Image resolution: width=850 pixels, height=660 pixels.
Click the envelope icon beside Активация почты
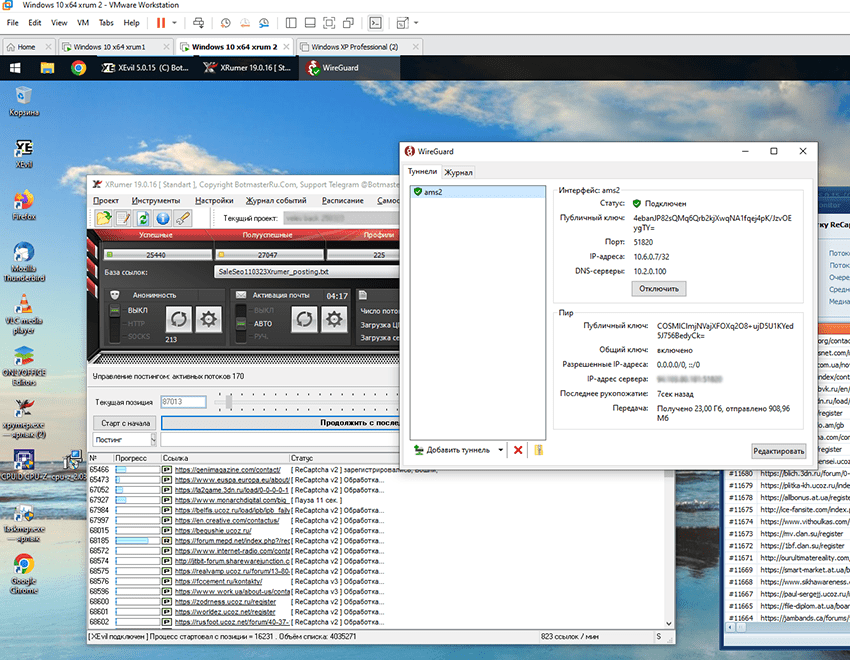tap(241, 295)
